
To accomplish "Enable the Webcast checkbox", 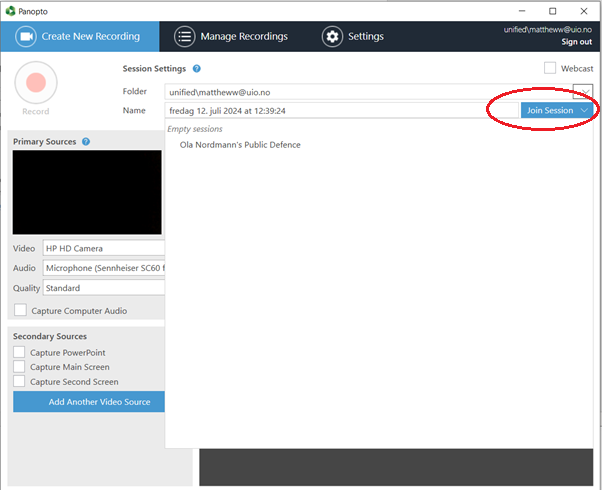I will click(x=550, y=68).
